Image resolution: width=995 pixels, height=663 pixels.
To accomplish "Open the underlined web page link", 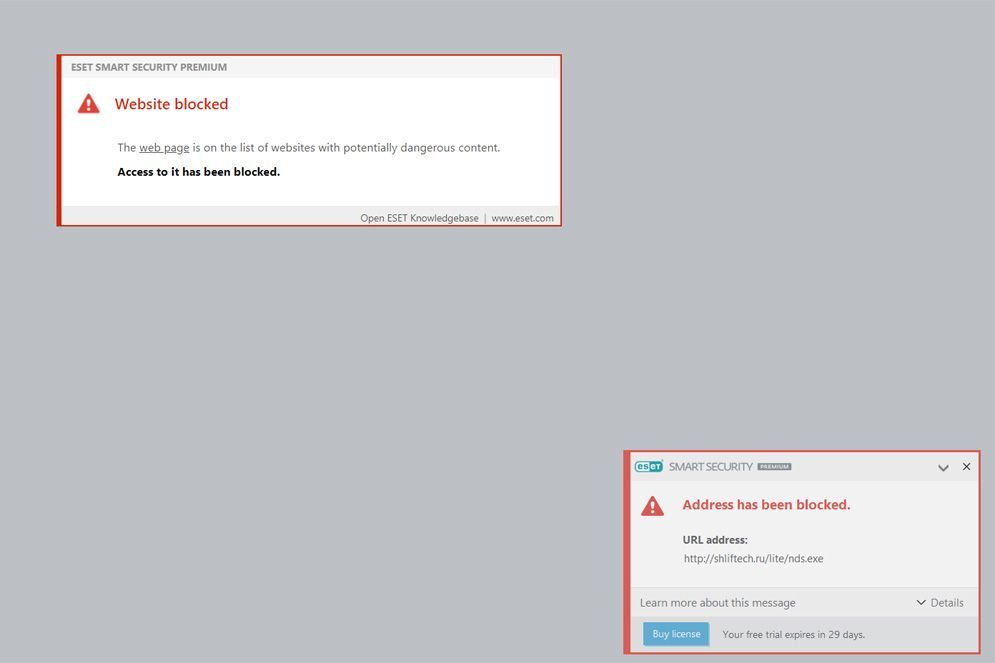I will [164, 148].
